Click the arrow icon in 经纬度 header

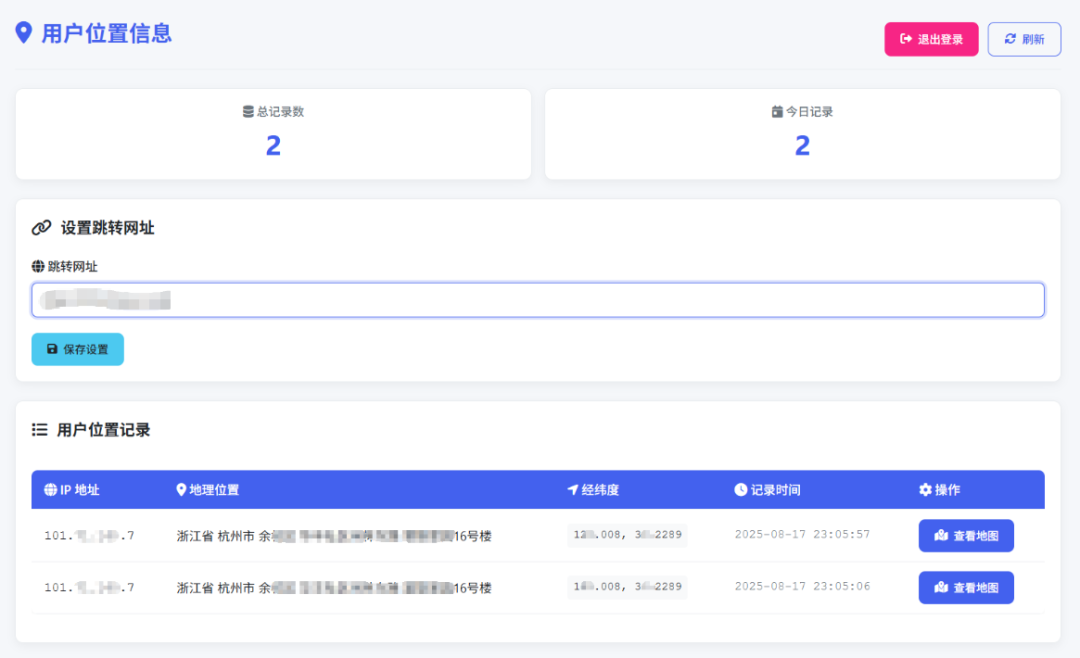click(572, 490)
